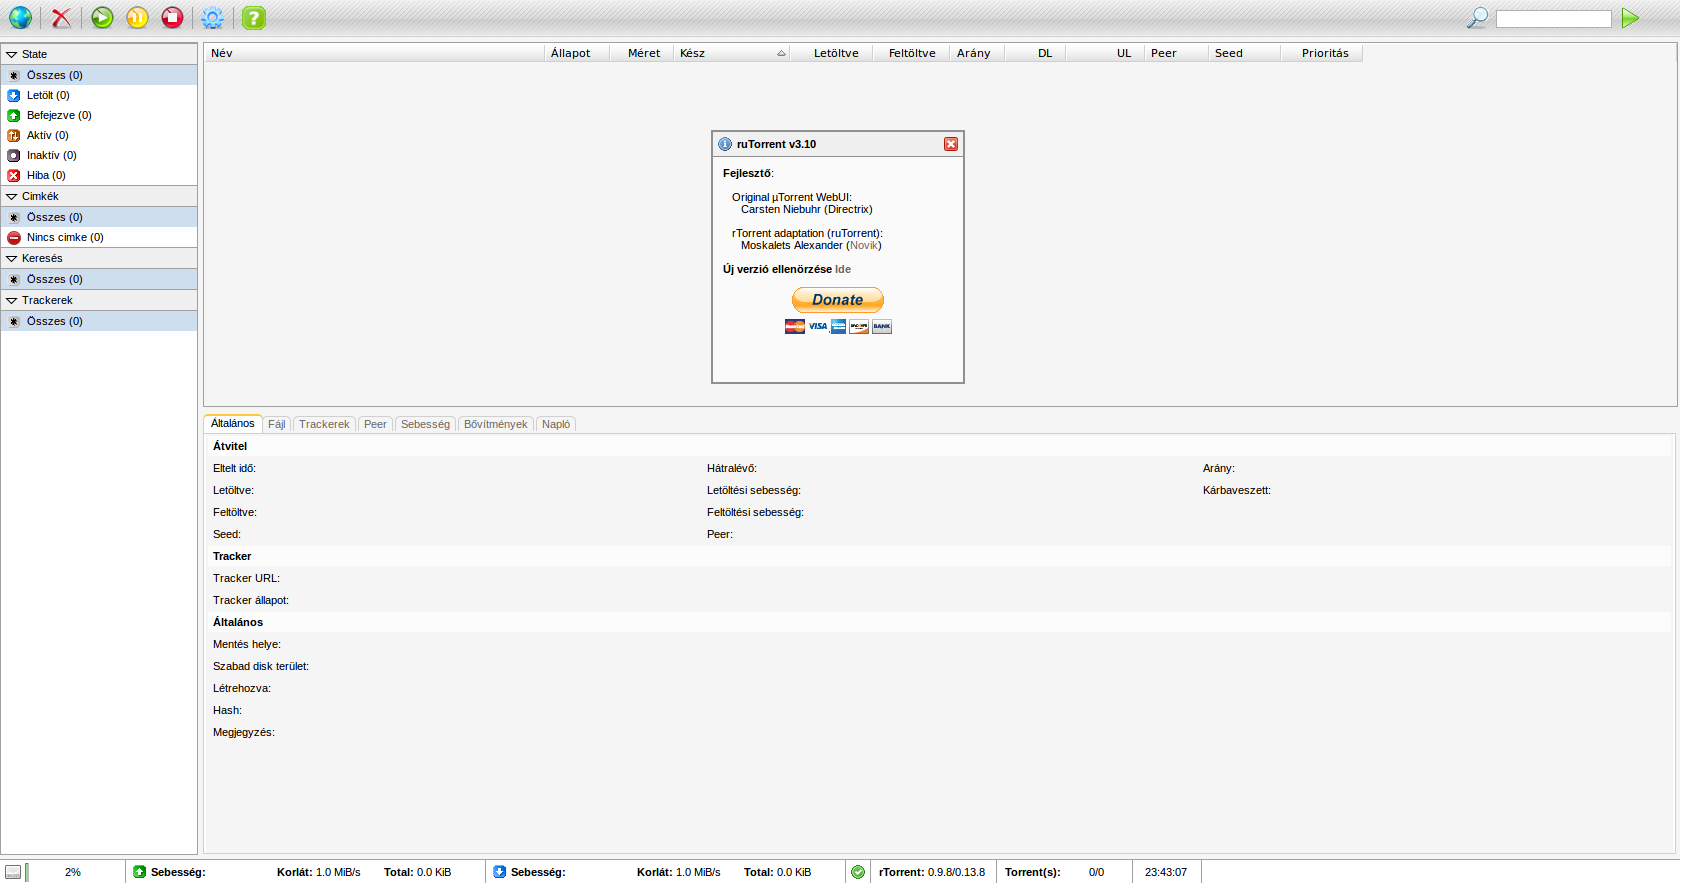Select Összes (0) under Cimkék
The width and height of the screenshot is (1681, 892).
point(99,217)
